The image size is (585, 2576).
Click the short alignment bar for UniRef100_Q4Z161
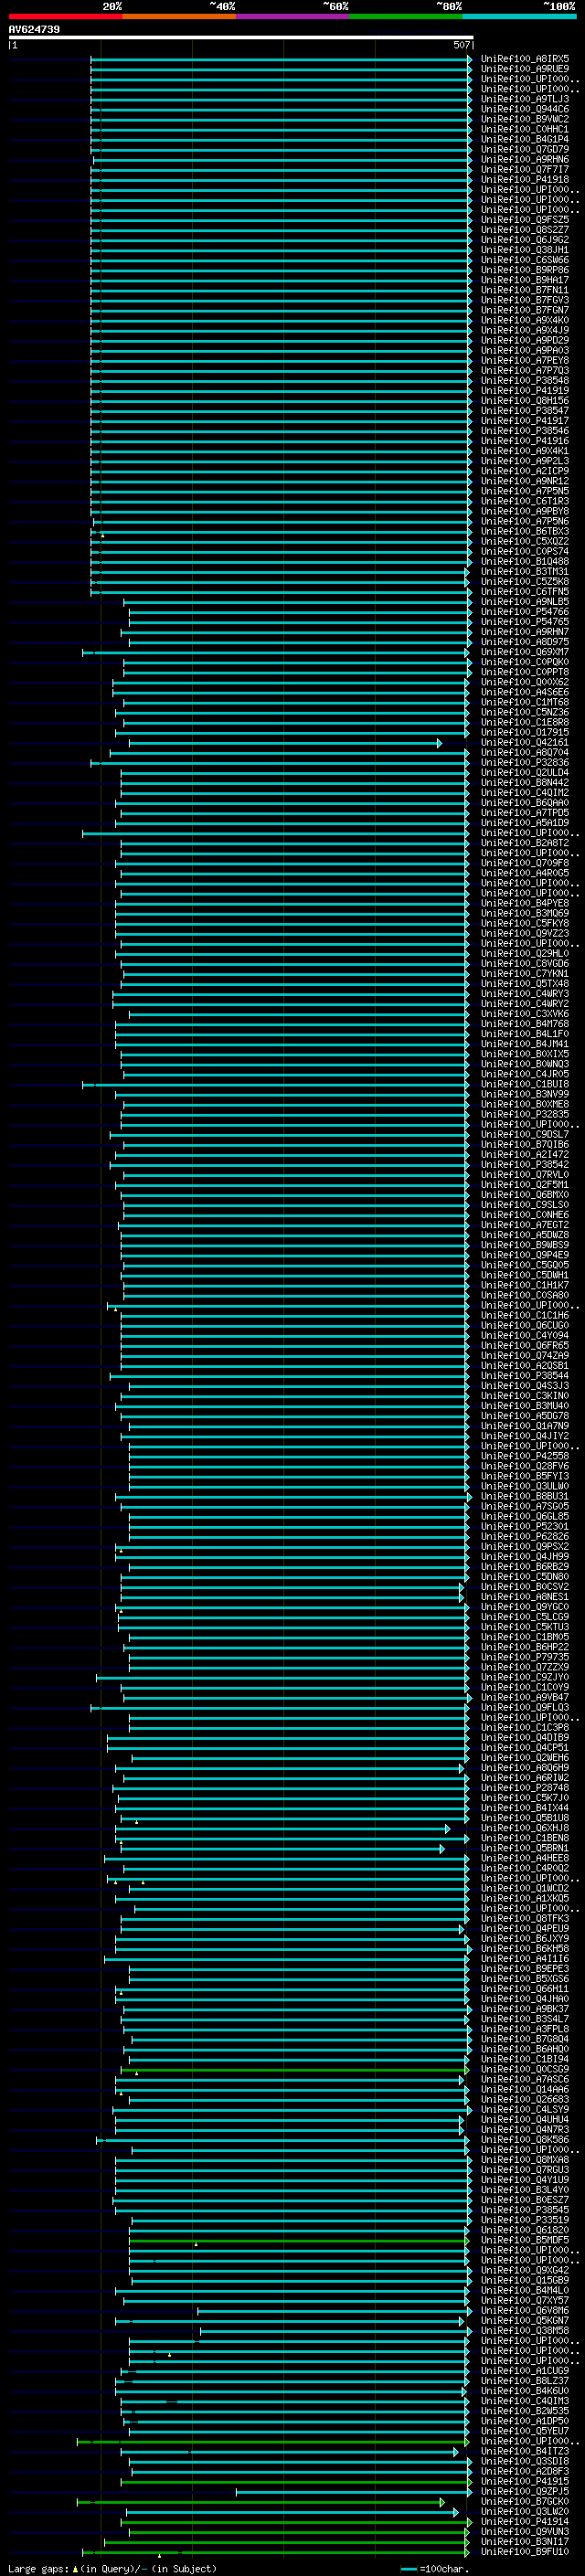285,743
